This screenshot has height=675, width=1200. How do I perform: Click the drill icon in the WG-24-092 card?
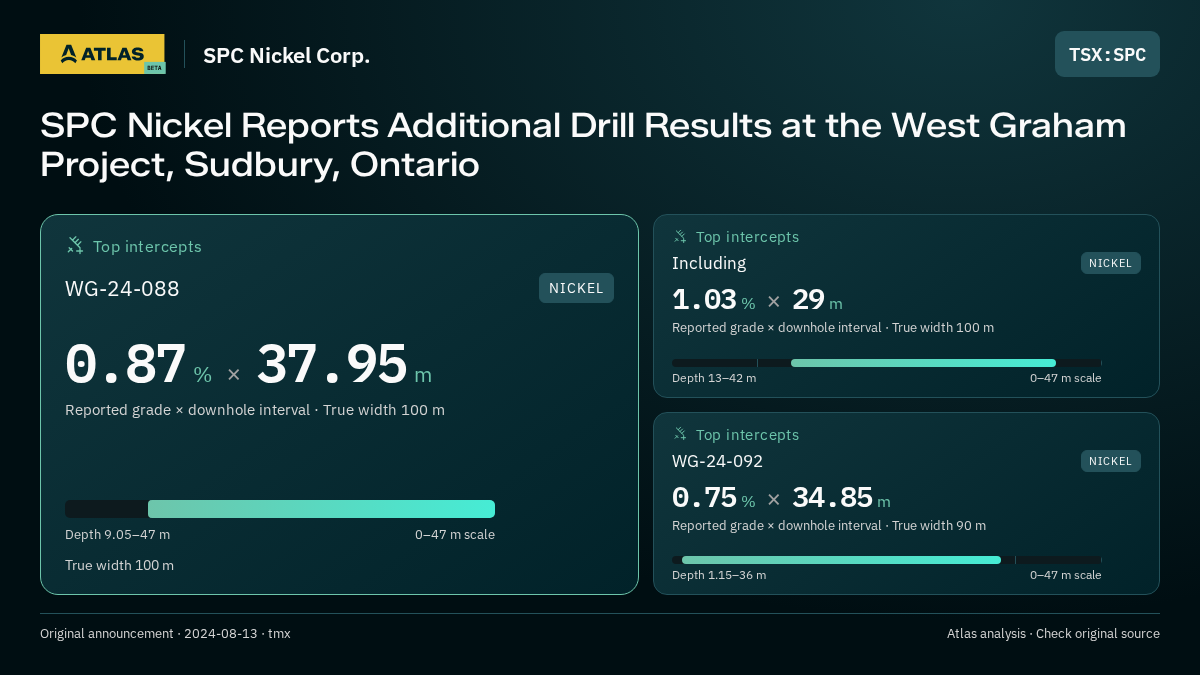point(680,434)
